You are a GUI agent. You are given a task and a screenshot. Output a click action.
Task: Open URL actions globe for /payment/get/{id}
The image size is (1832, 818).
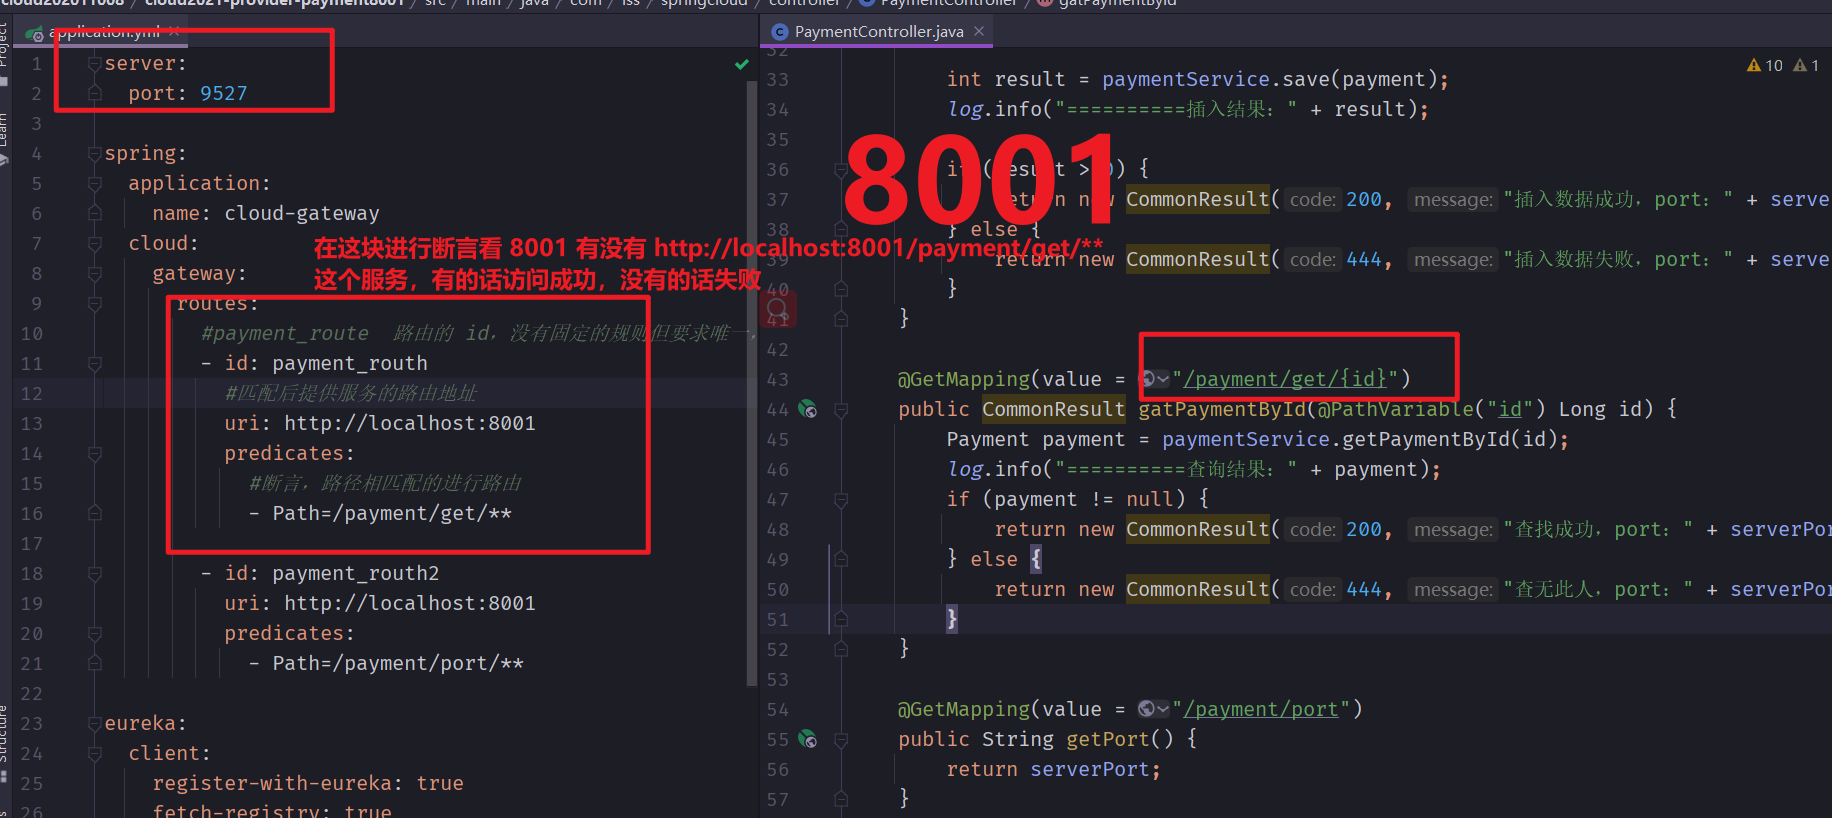tap(1154, 379)
